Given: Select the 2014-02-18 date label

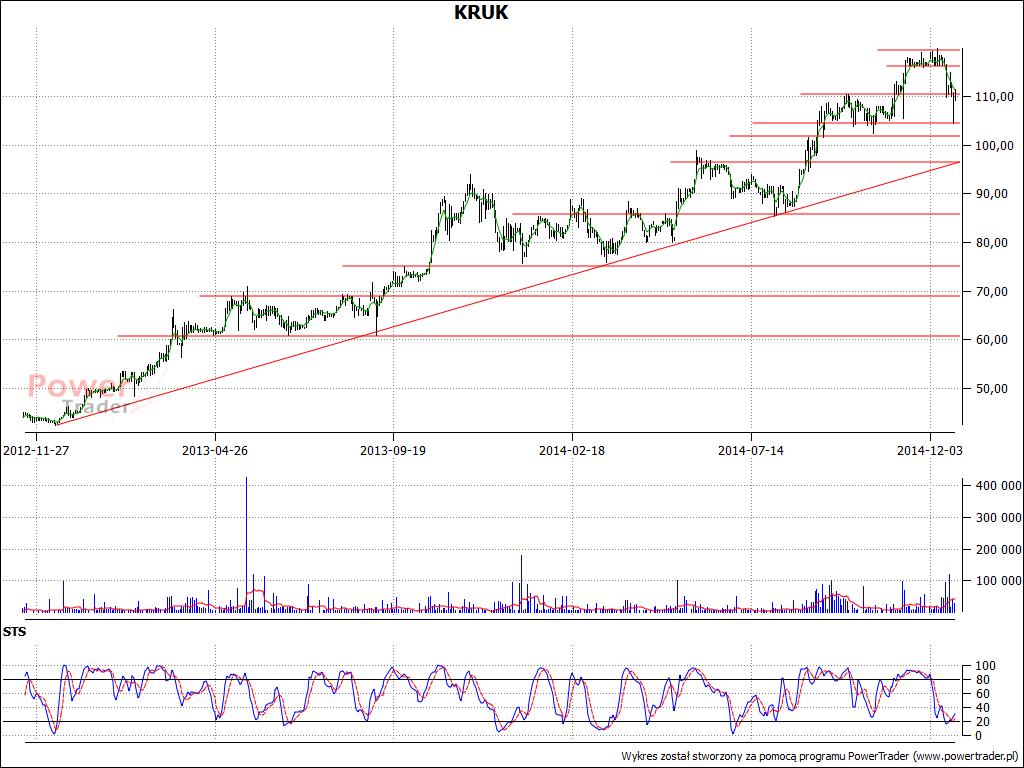Looking at the screenshot, I should (x=572, y=451).
